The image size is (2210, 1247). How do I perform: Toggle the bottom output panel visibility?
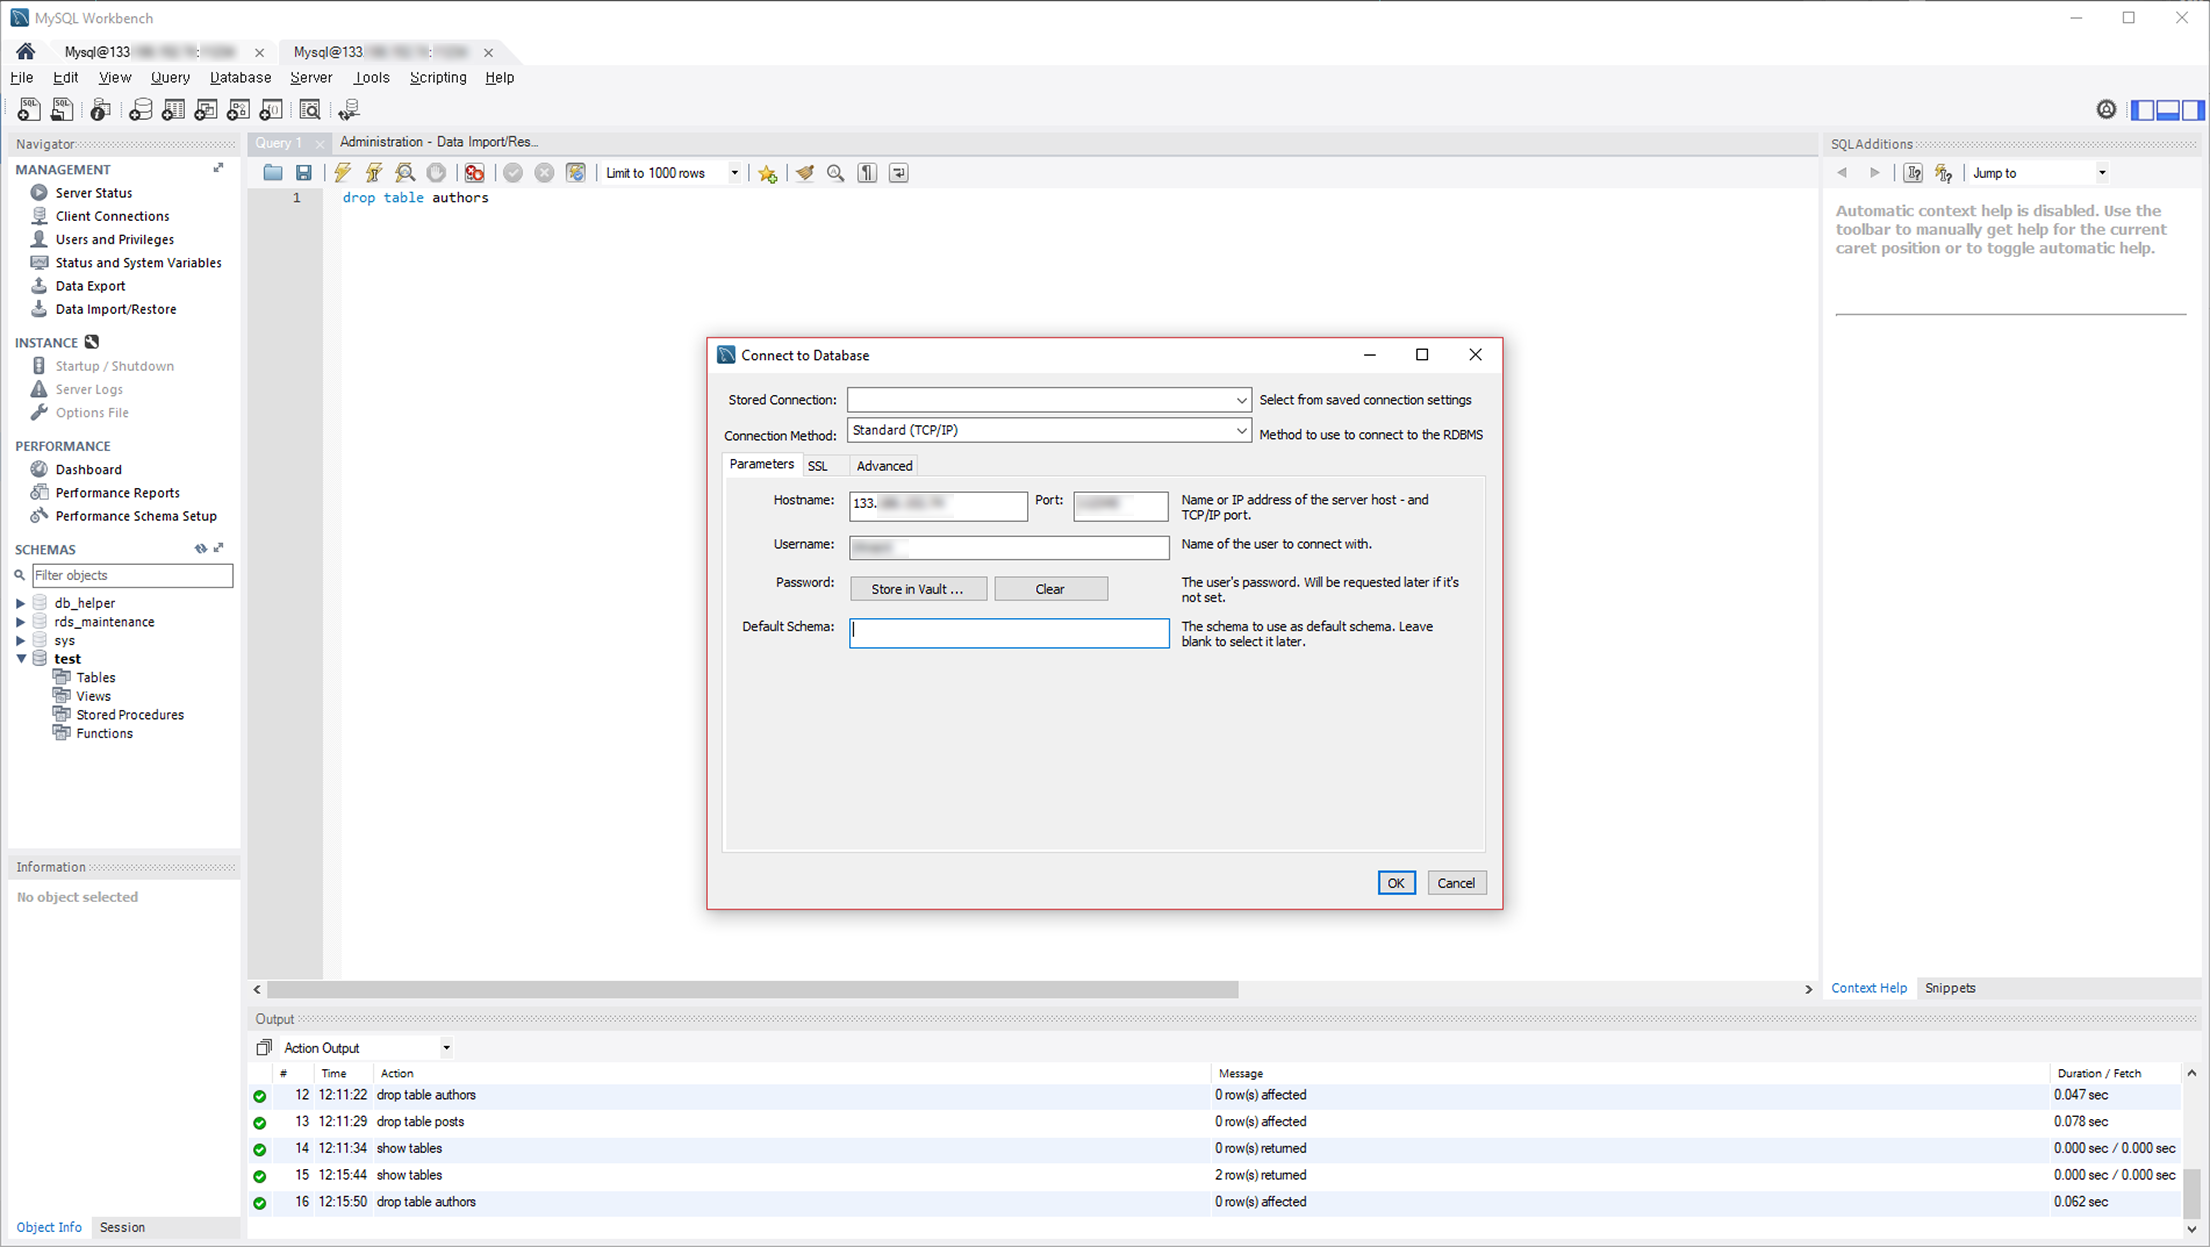[x=2167, y=110]
